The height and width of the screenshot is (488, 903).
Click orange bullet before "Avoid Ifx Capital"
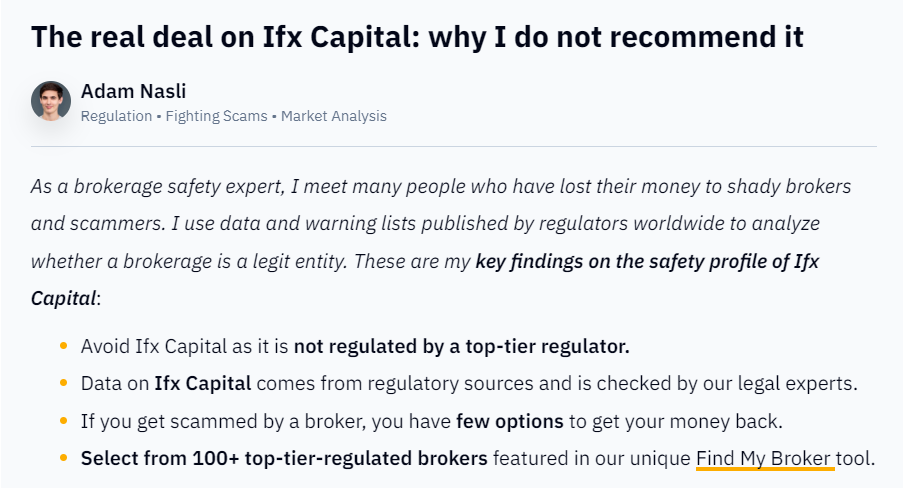tap(63, 346)
